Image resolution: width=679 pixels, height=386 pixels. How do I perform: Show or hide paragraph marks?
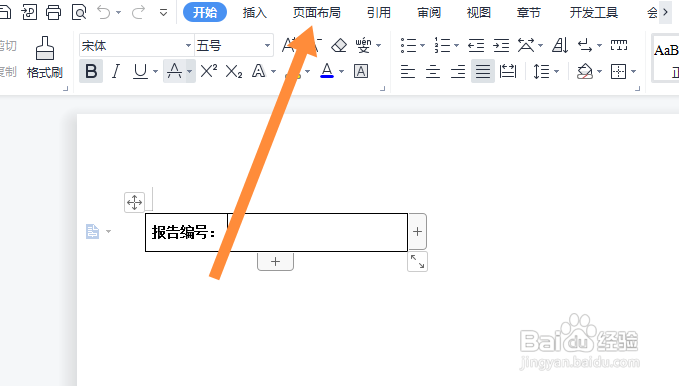coord(585,45)
